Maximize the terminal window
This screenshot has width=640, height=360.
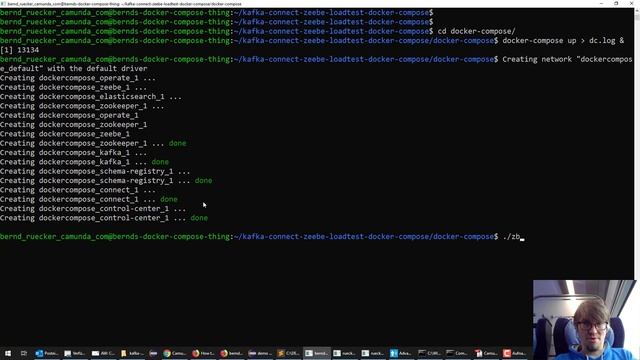pos(616,3)
